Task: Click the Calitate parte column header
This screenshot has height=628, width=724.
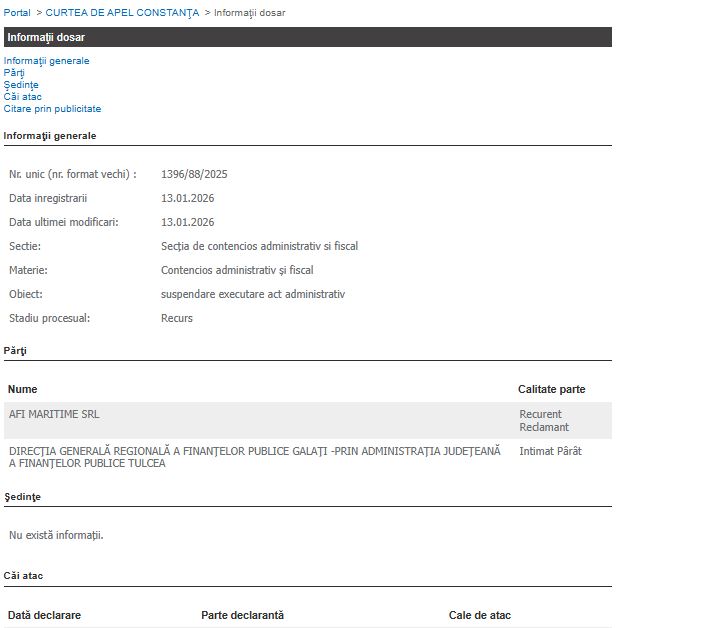Action: click(x=551, y=389)
